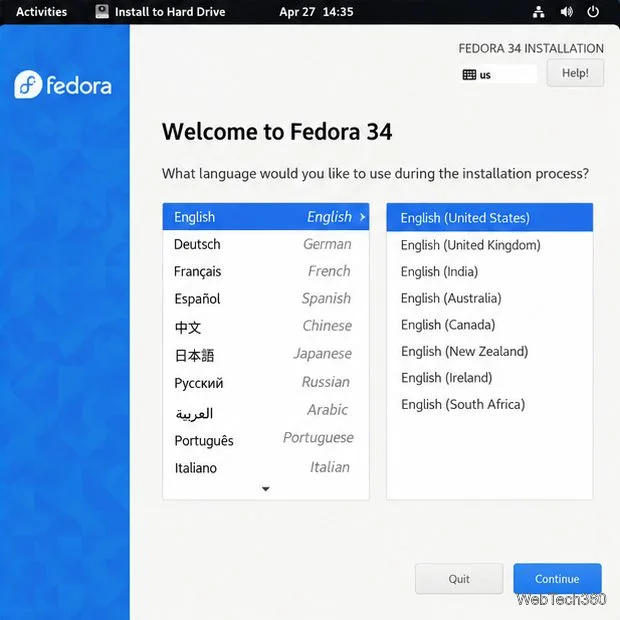The image size is (620, 620).
Task: Click the Install to Hard Drive app icon
Action: pos(102,11)
